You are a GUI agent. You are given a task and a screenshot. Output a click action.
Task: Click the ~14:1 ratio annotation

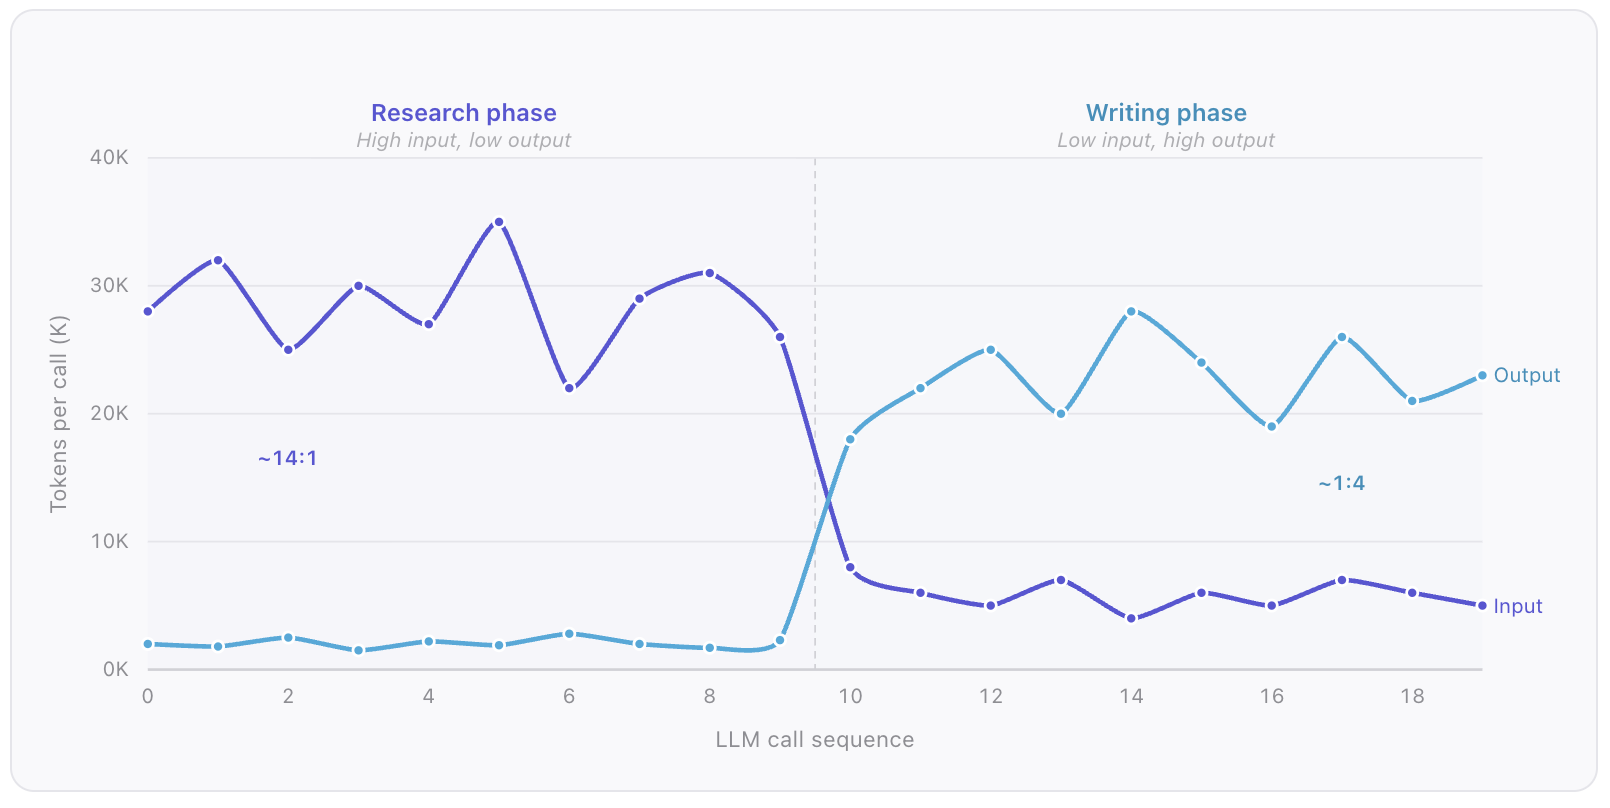click(x=287, y=458)
